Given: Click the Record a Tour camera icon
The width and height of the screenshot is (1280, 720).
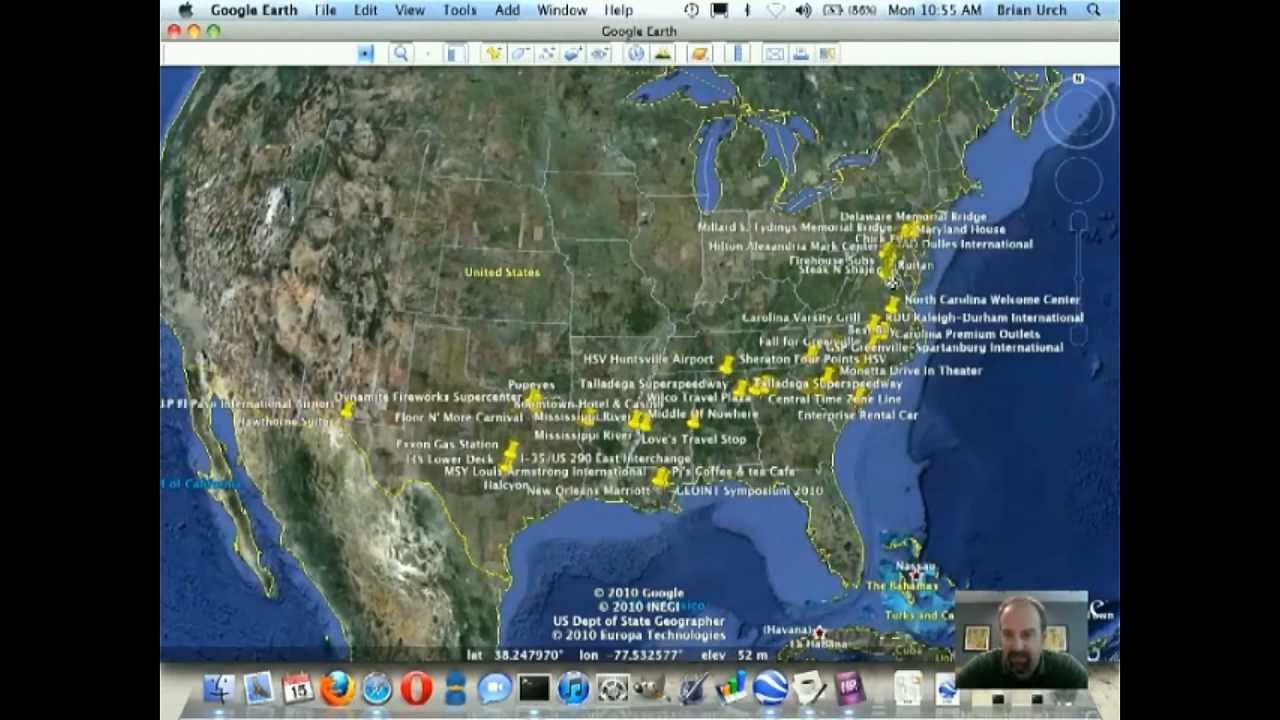Looking at the screenshot, I should tap(600, 54).
